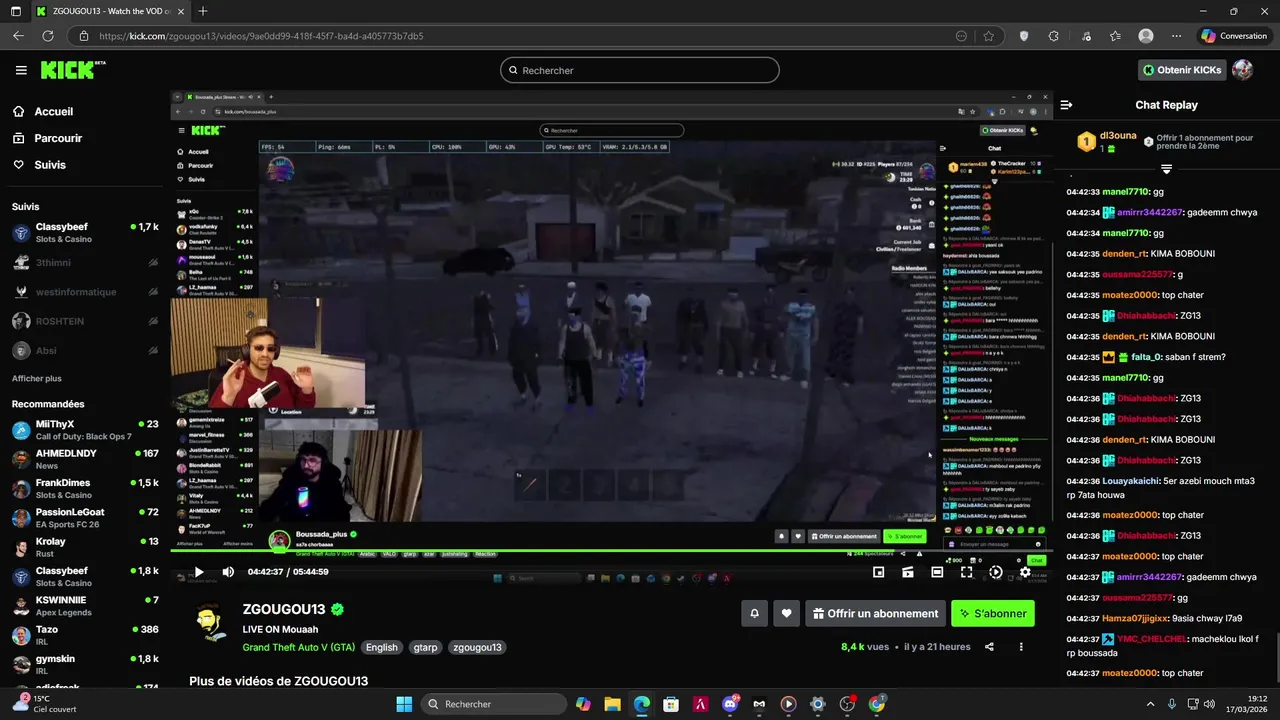The image size is (1280, 720).
Task: Go back in the browser
Action: (x=18, y=36)
